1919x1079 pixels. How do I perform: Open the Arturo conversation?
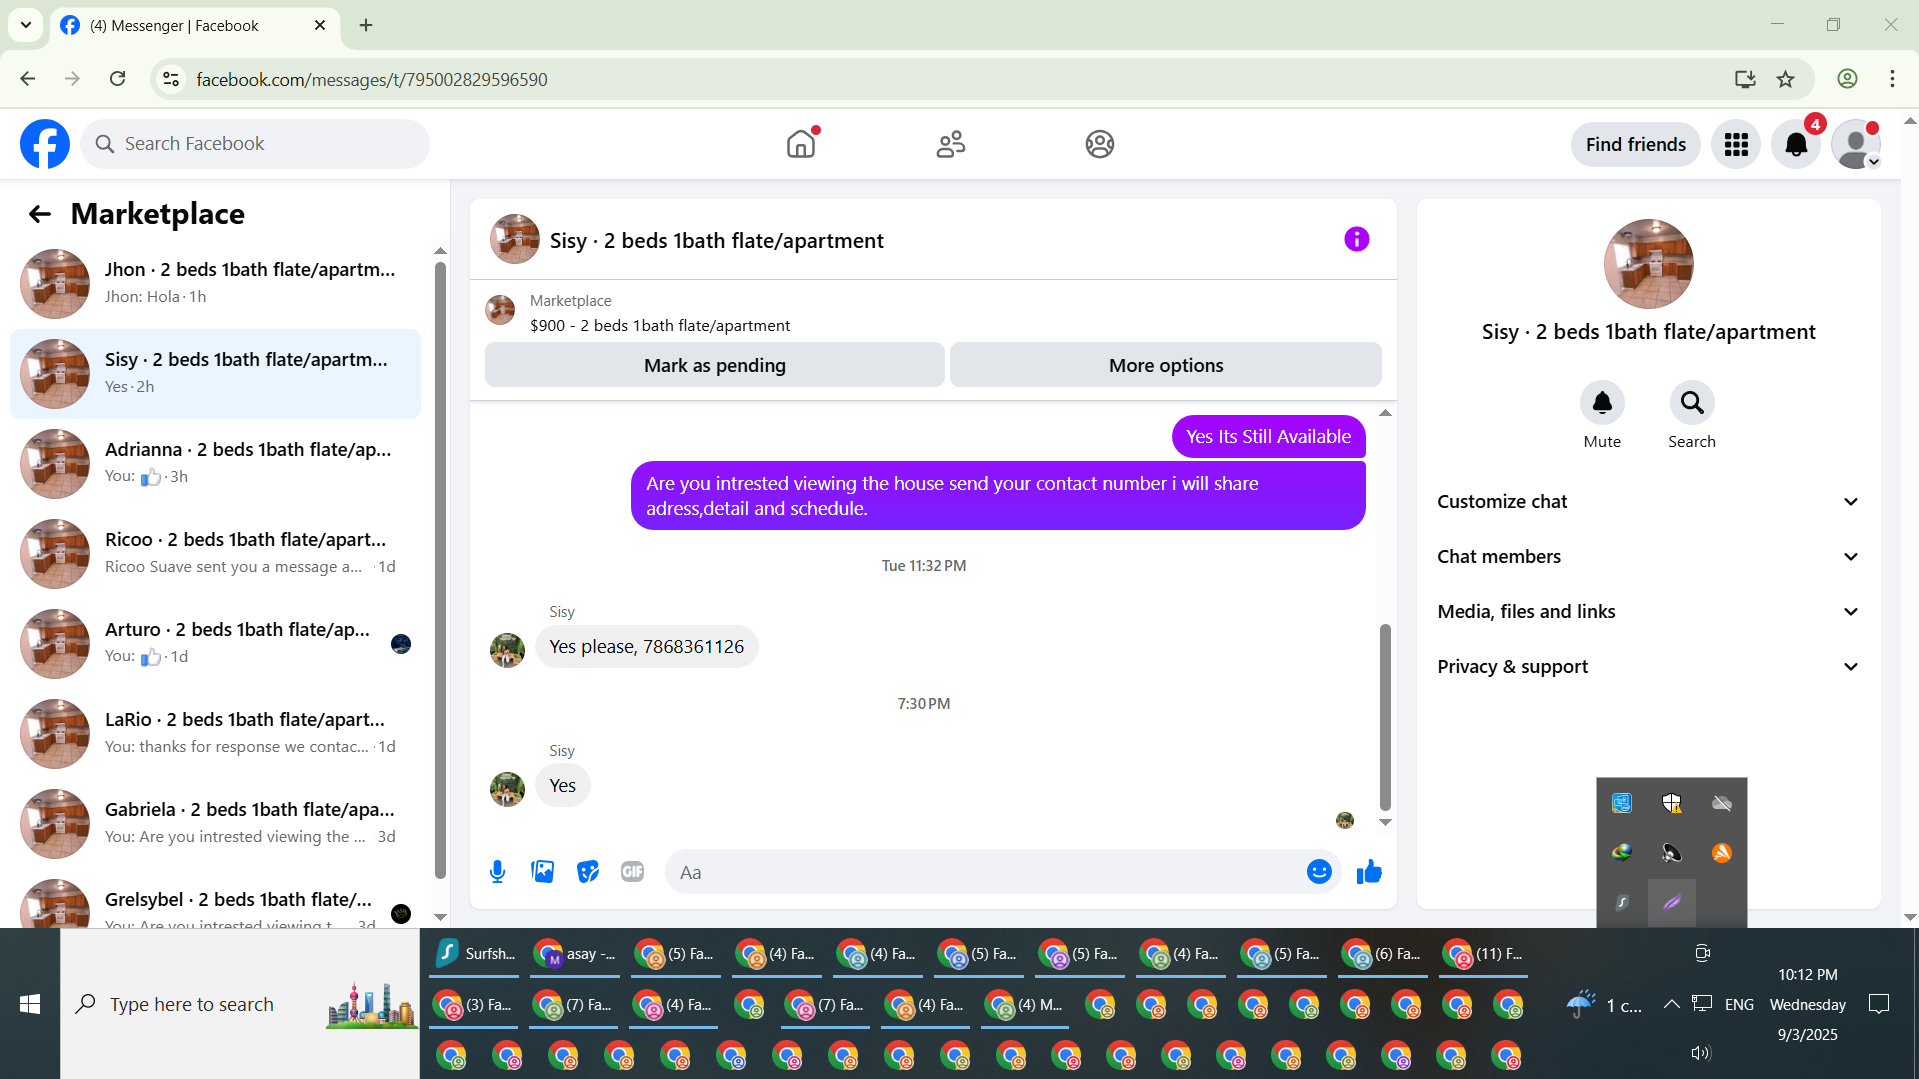215,644
